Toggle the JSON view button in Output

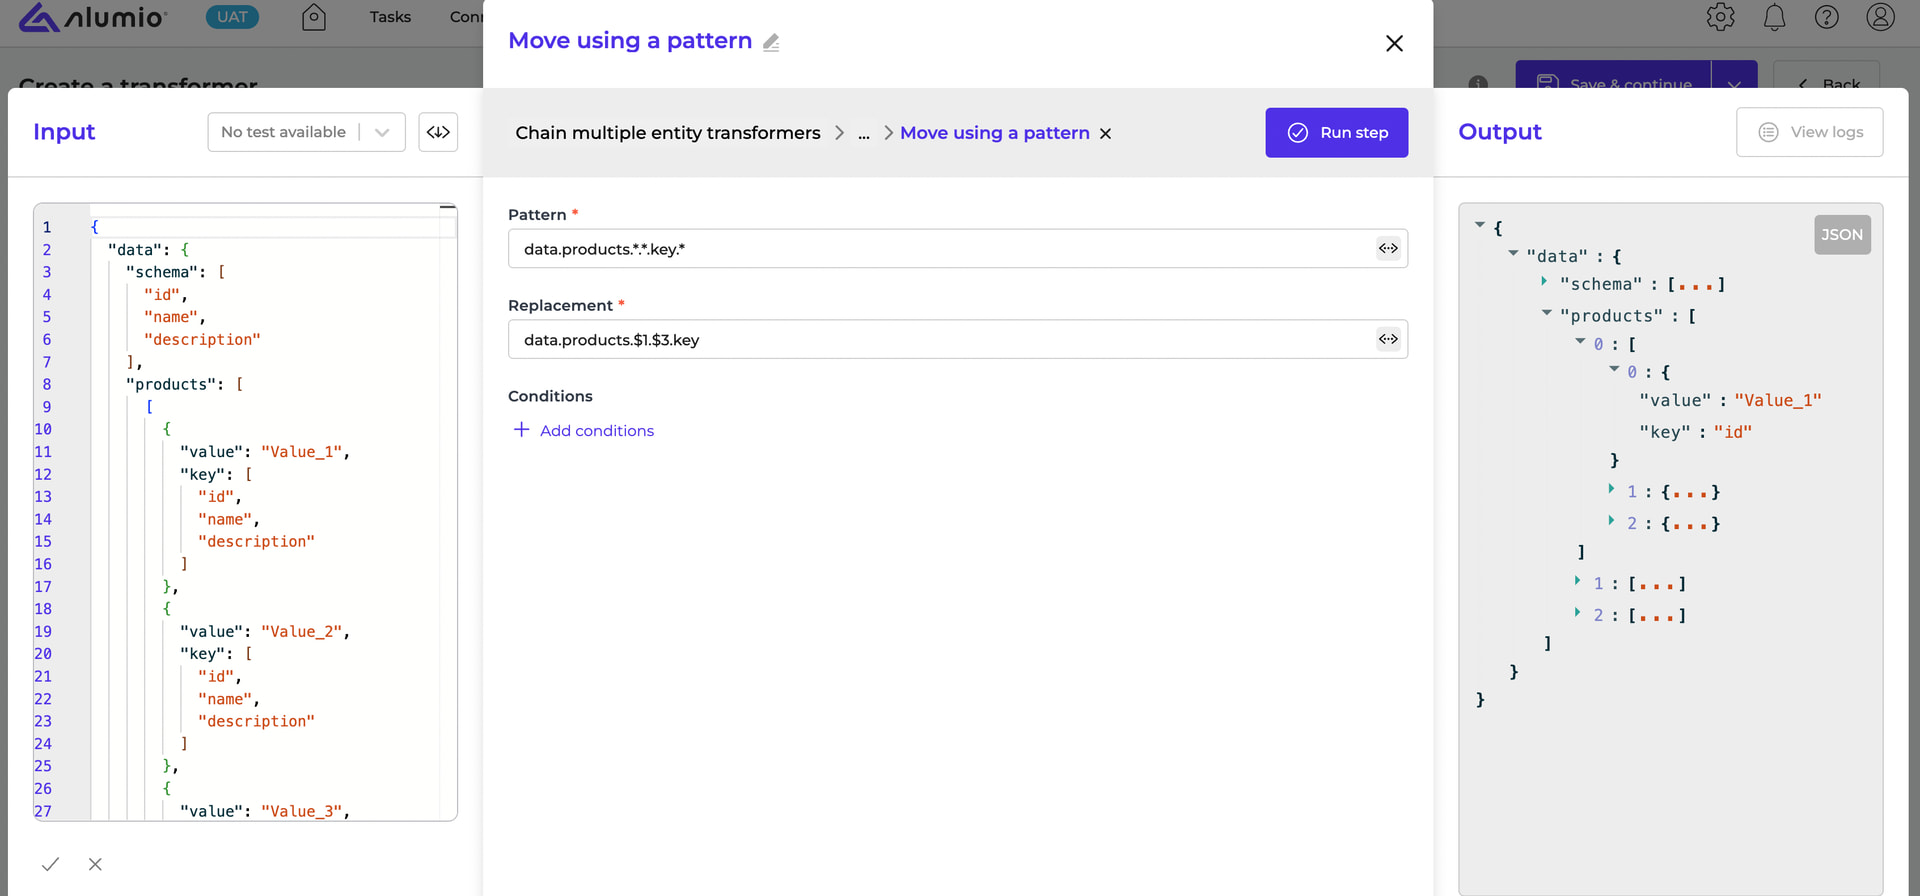pos(1841,235)
